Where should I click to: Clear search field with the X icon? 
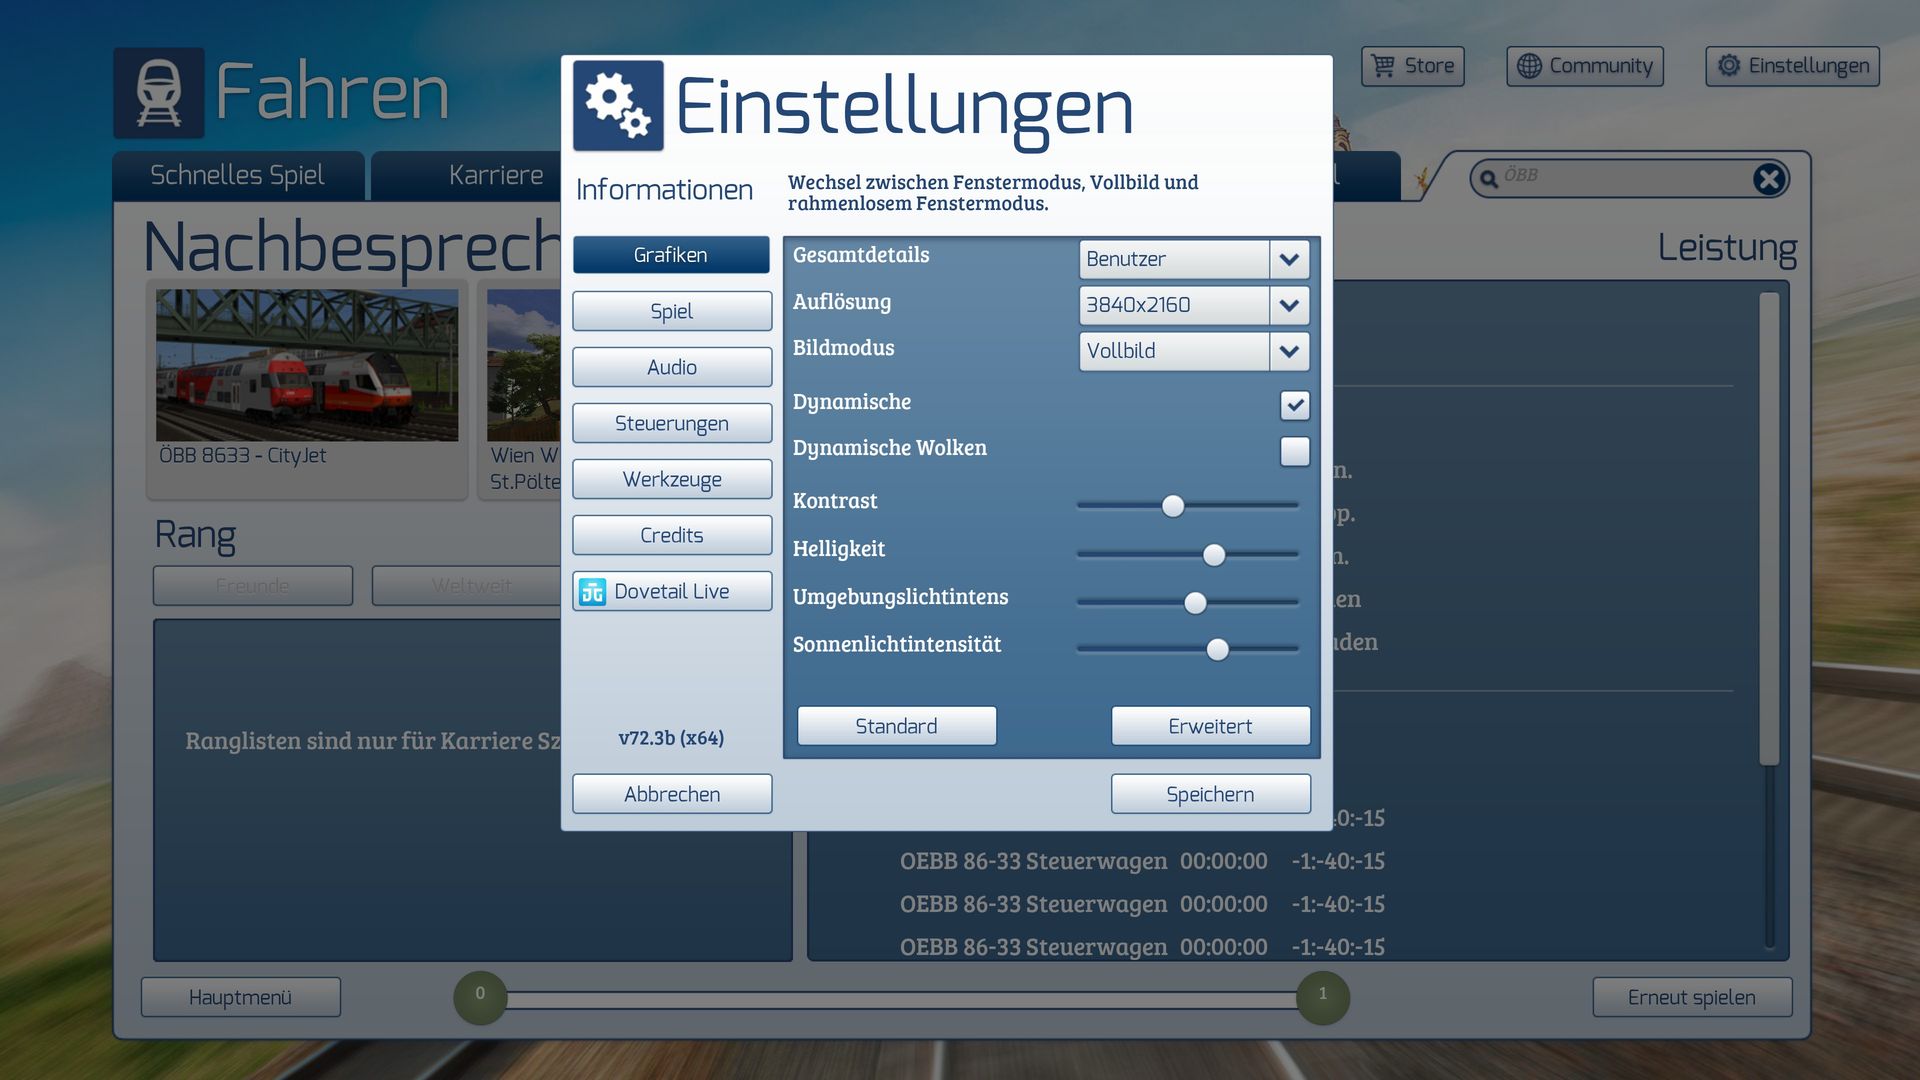tap(1768, 179)
